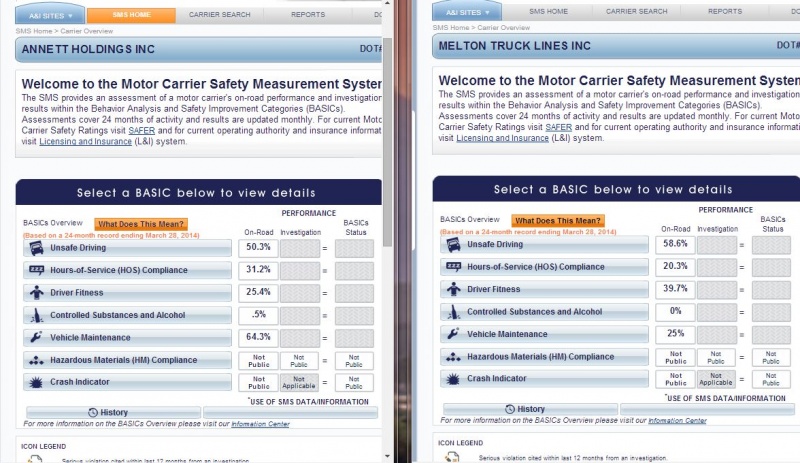The image size is (800, 463).
Task: Click the HOS Compliance logbook icon in Annett window
Action: (36, 270)
